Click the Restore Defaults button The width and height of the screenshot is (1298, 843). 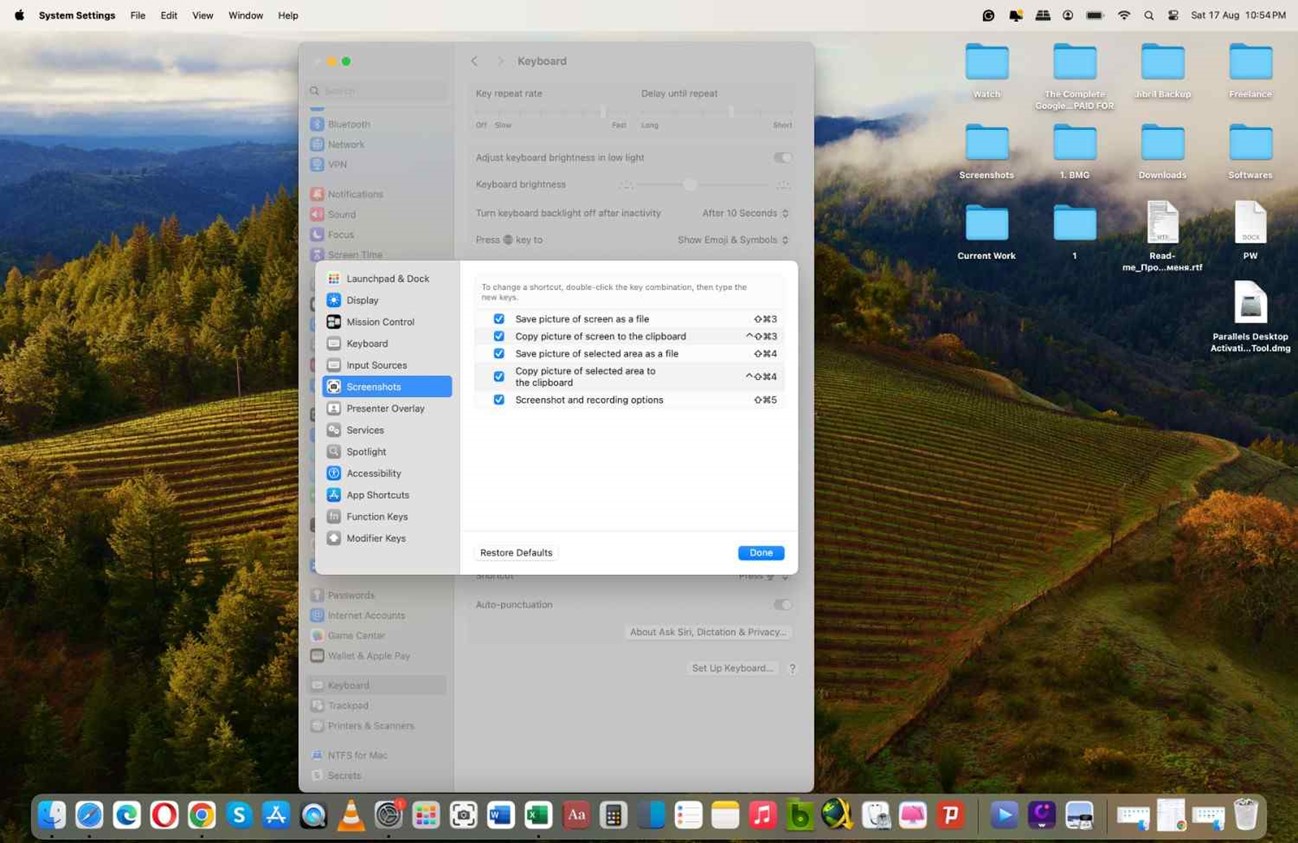516,553
